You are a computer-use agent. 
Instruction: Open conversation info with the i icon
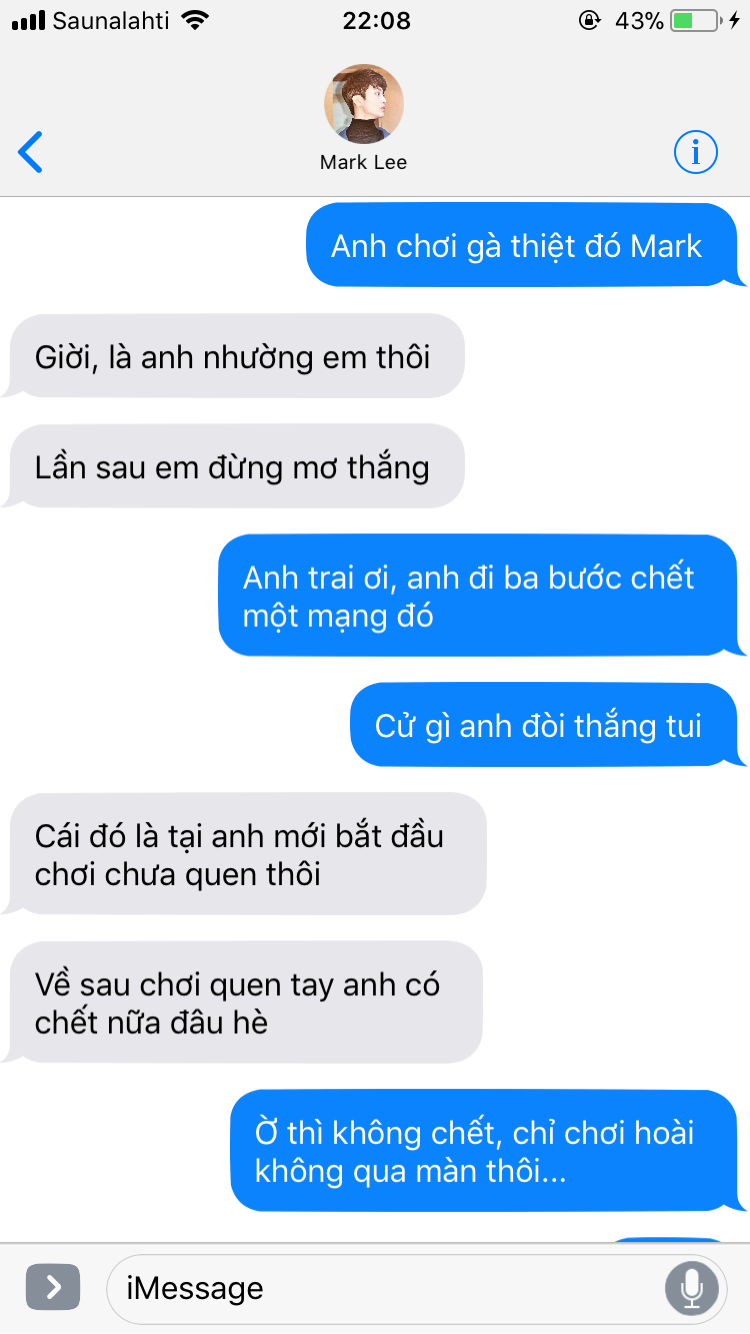pyautogui.click(x=696, y=152)
